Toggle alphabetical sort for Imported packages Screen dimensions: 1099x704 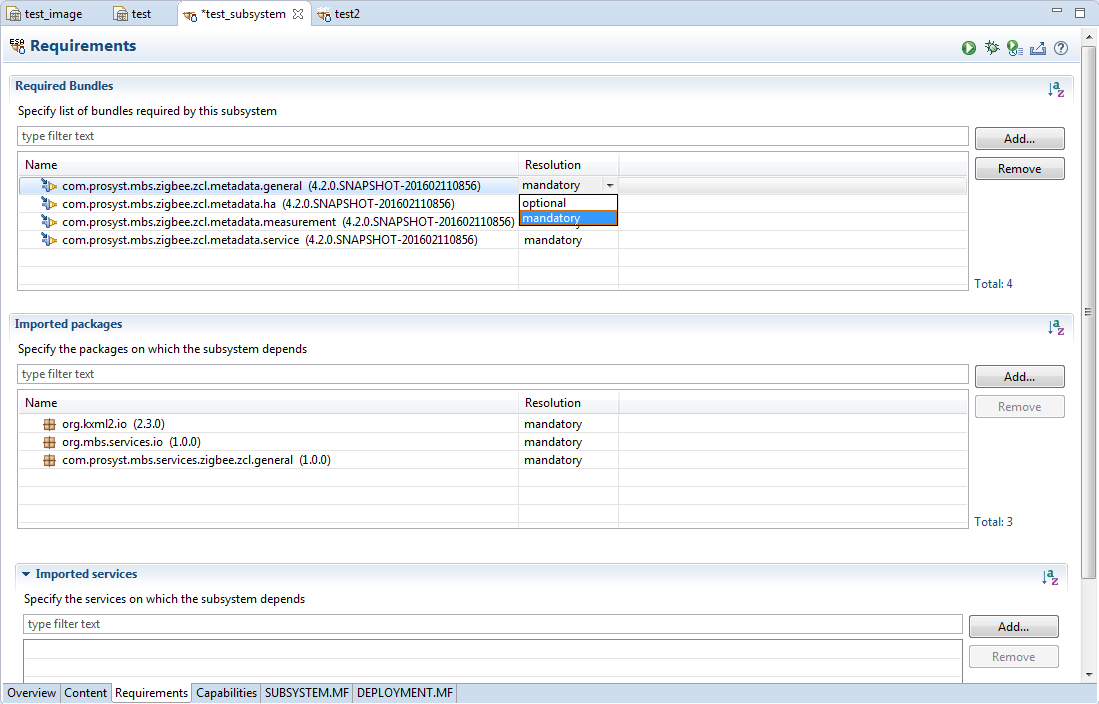1056,327
